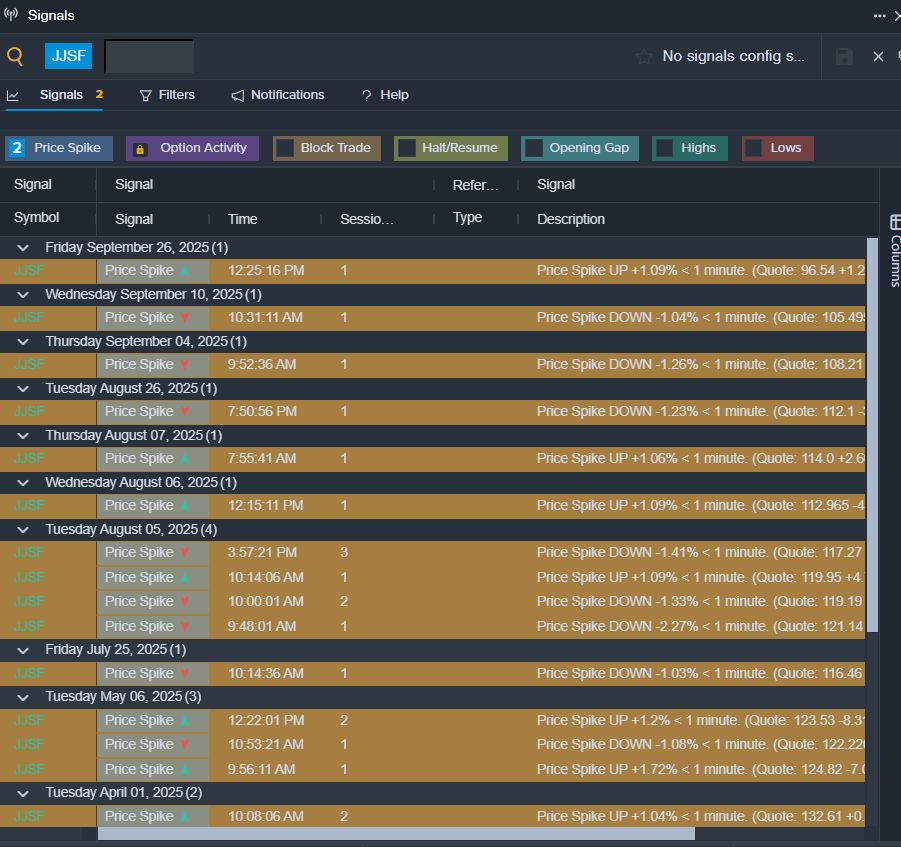Screen dimensions: 901x847
Task: Open the Columns side panel
Action: click(895, 250)
